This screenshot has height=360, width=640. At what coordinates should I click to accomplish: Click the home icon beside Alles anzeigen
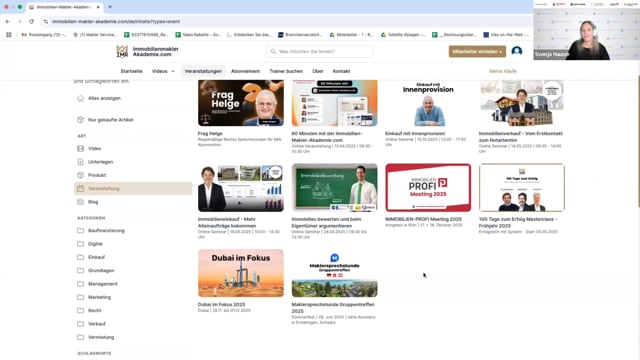pos(80,98)
